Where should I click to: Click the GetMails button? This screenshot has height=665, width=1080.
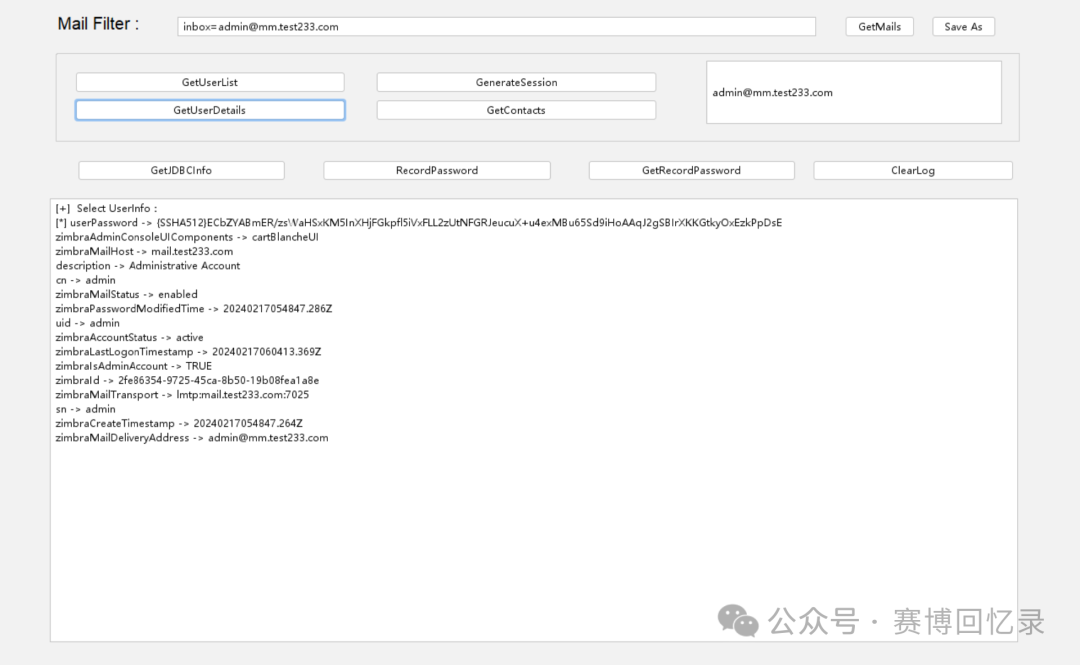coord(880,27)
